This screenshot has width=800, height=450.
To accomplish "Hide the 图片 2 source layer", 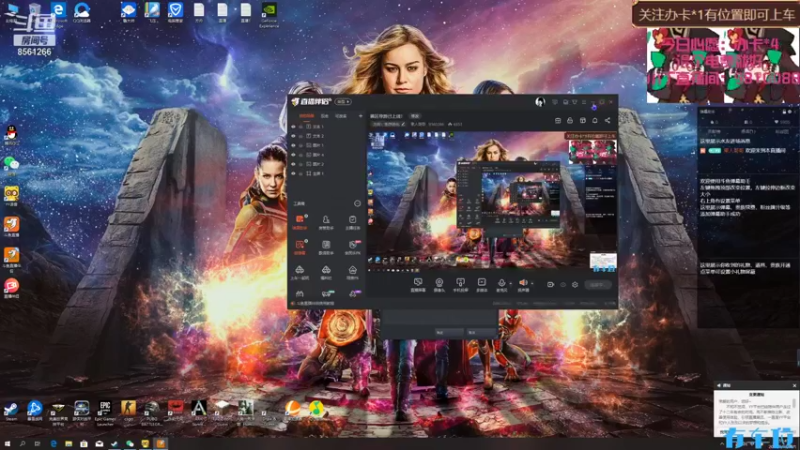I will [x=293, y=164].
